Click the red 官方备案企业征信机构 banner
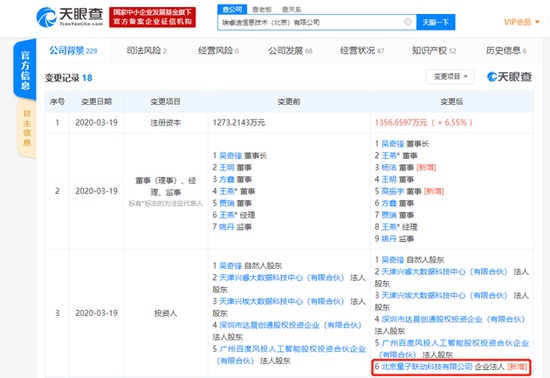This screenshot has width=550, height=378. click(x=152, y=17)
